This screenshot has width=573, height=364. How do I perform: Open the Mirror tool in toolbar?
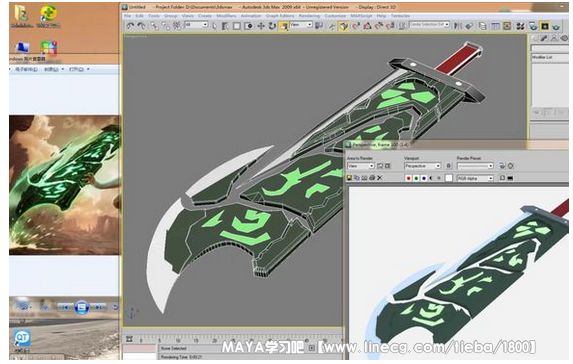(x=458, y=26)
